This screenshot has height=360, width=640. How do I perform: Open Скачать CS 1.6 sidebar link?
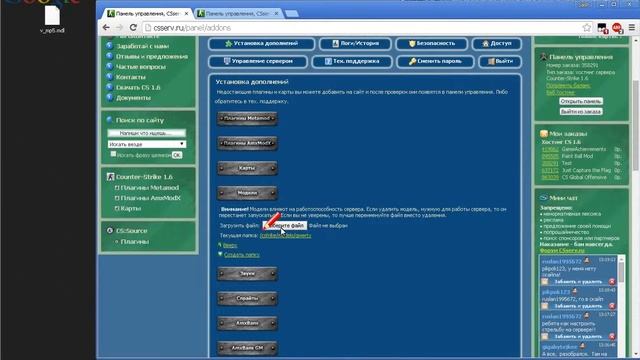138,88
